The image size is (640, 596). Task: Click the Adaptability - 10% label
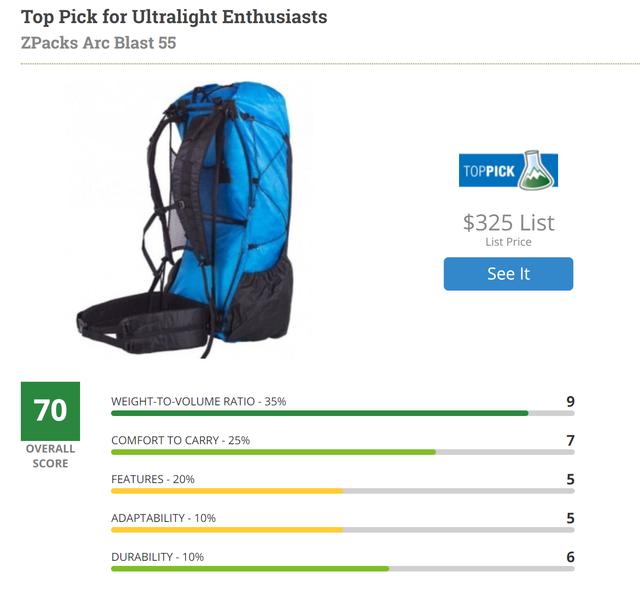(163, 518)
